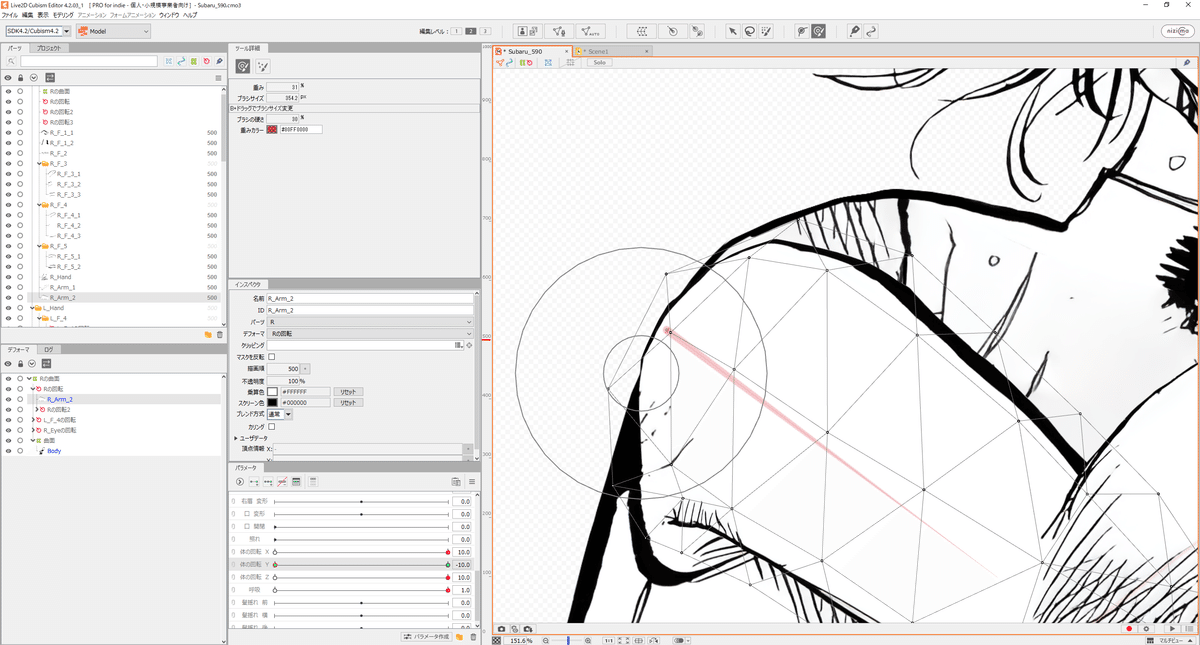This screenshot has width=1200, height=645.
Task: Enable the culling checkbox
Action: (x=271, y=427)
